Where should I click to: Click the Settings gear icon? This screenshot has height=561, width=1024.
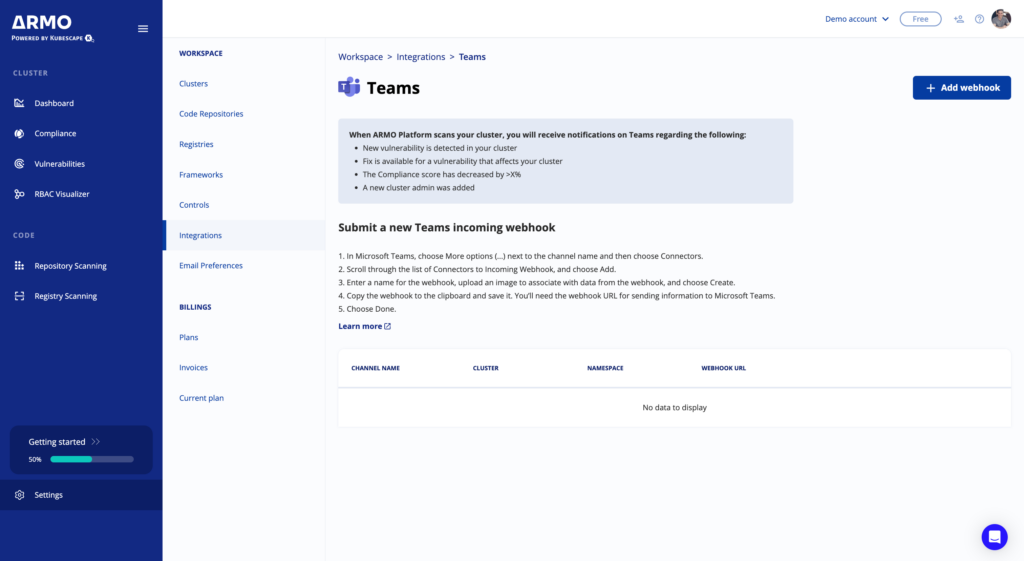pyautogui.click(x=20, y=495)
